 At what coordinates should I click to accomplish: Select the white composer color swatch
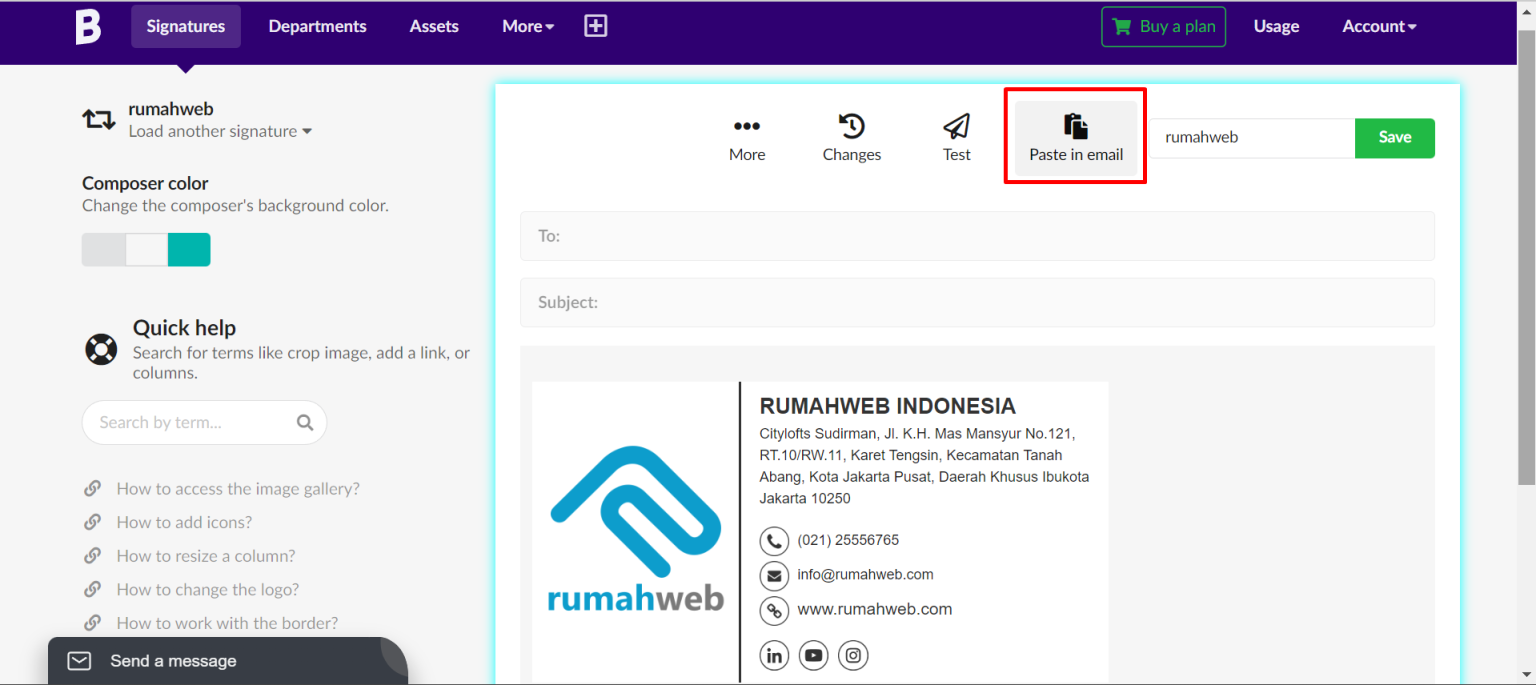146,250
